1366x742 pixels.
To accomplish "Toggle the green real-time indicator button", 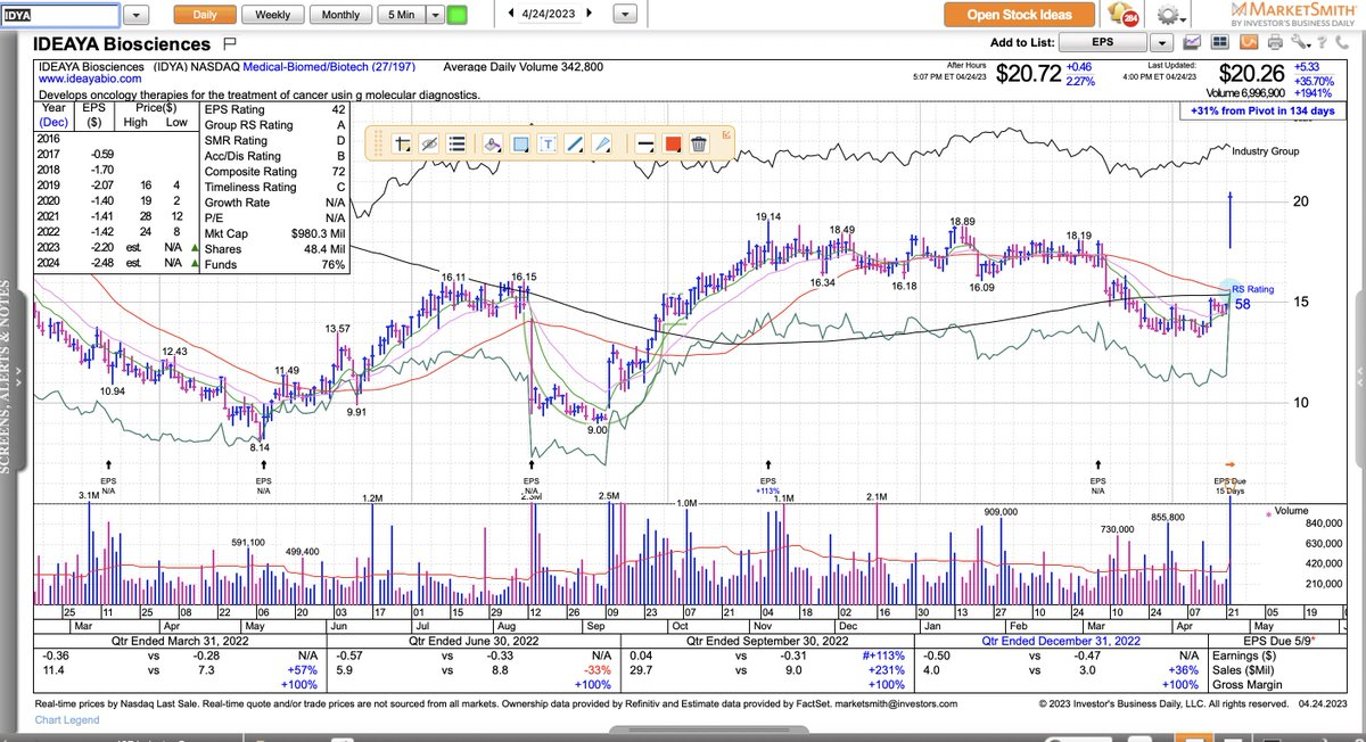I will point(457,15).
